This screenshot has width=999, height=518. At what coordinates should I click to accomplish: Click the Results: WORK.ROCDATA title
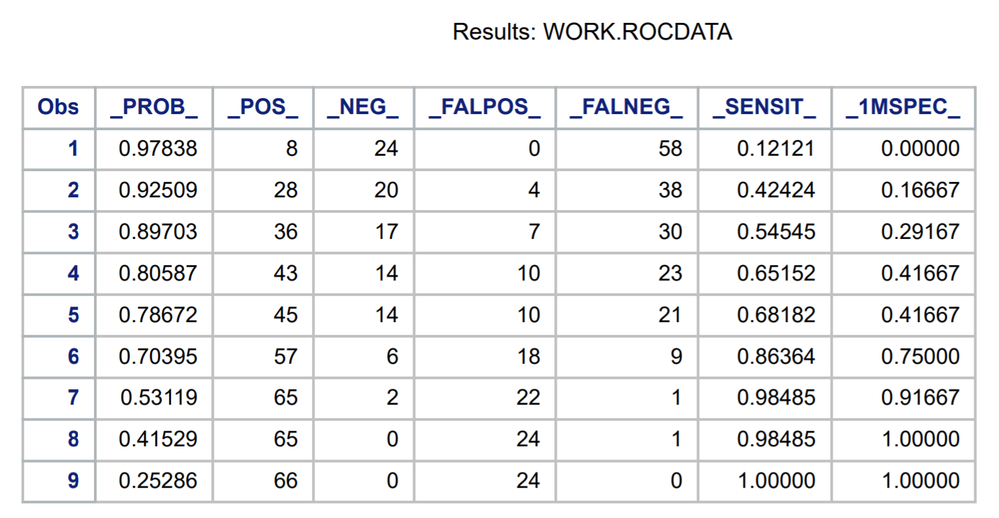[592, 32]
